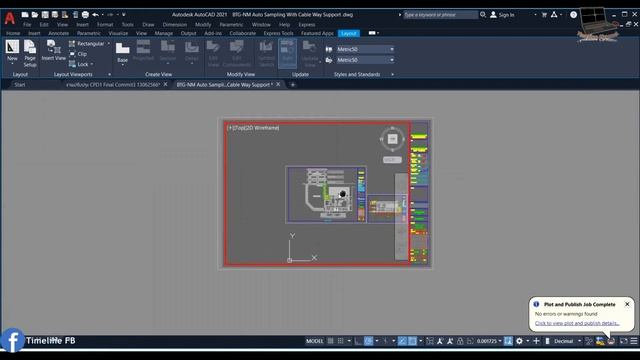Screen dimensions: 640x360
Task: Toggle snap mode in status bar
Action: pos(340,341)
